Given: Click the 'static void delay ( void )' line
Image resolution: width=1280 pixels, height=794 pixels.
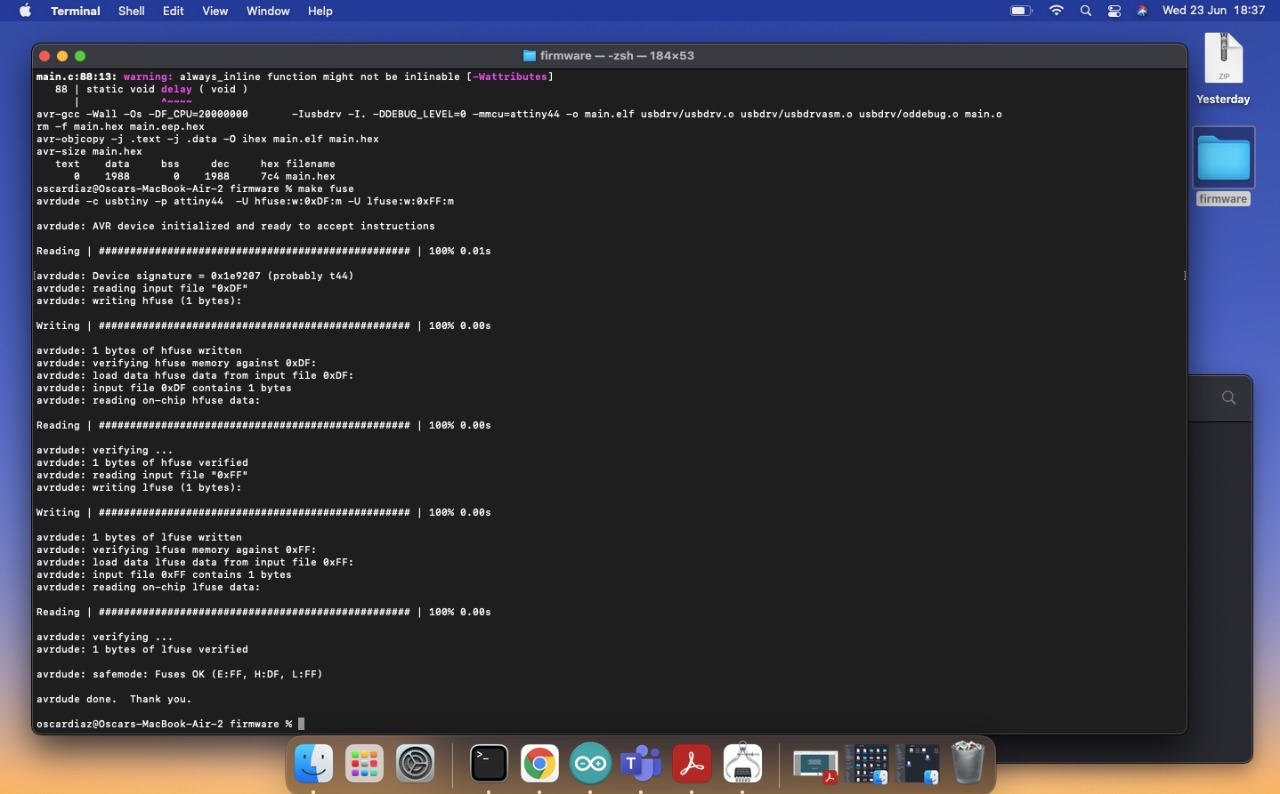Looking at the screenshot, I should pos(151,89).
